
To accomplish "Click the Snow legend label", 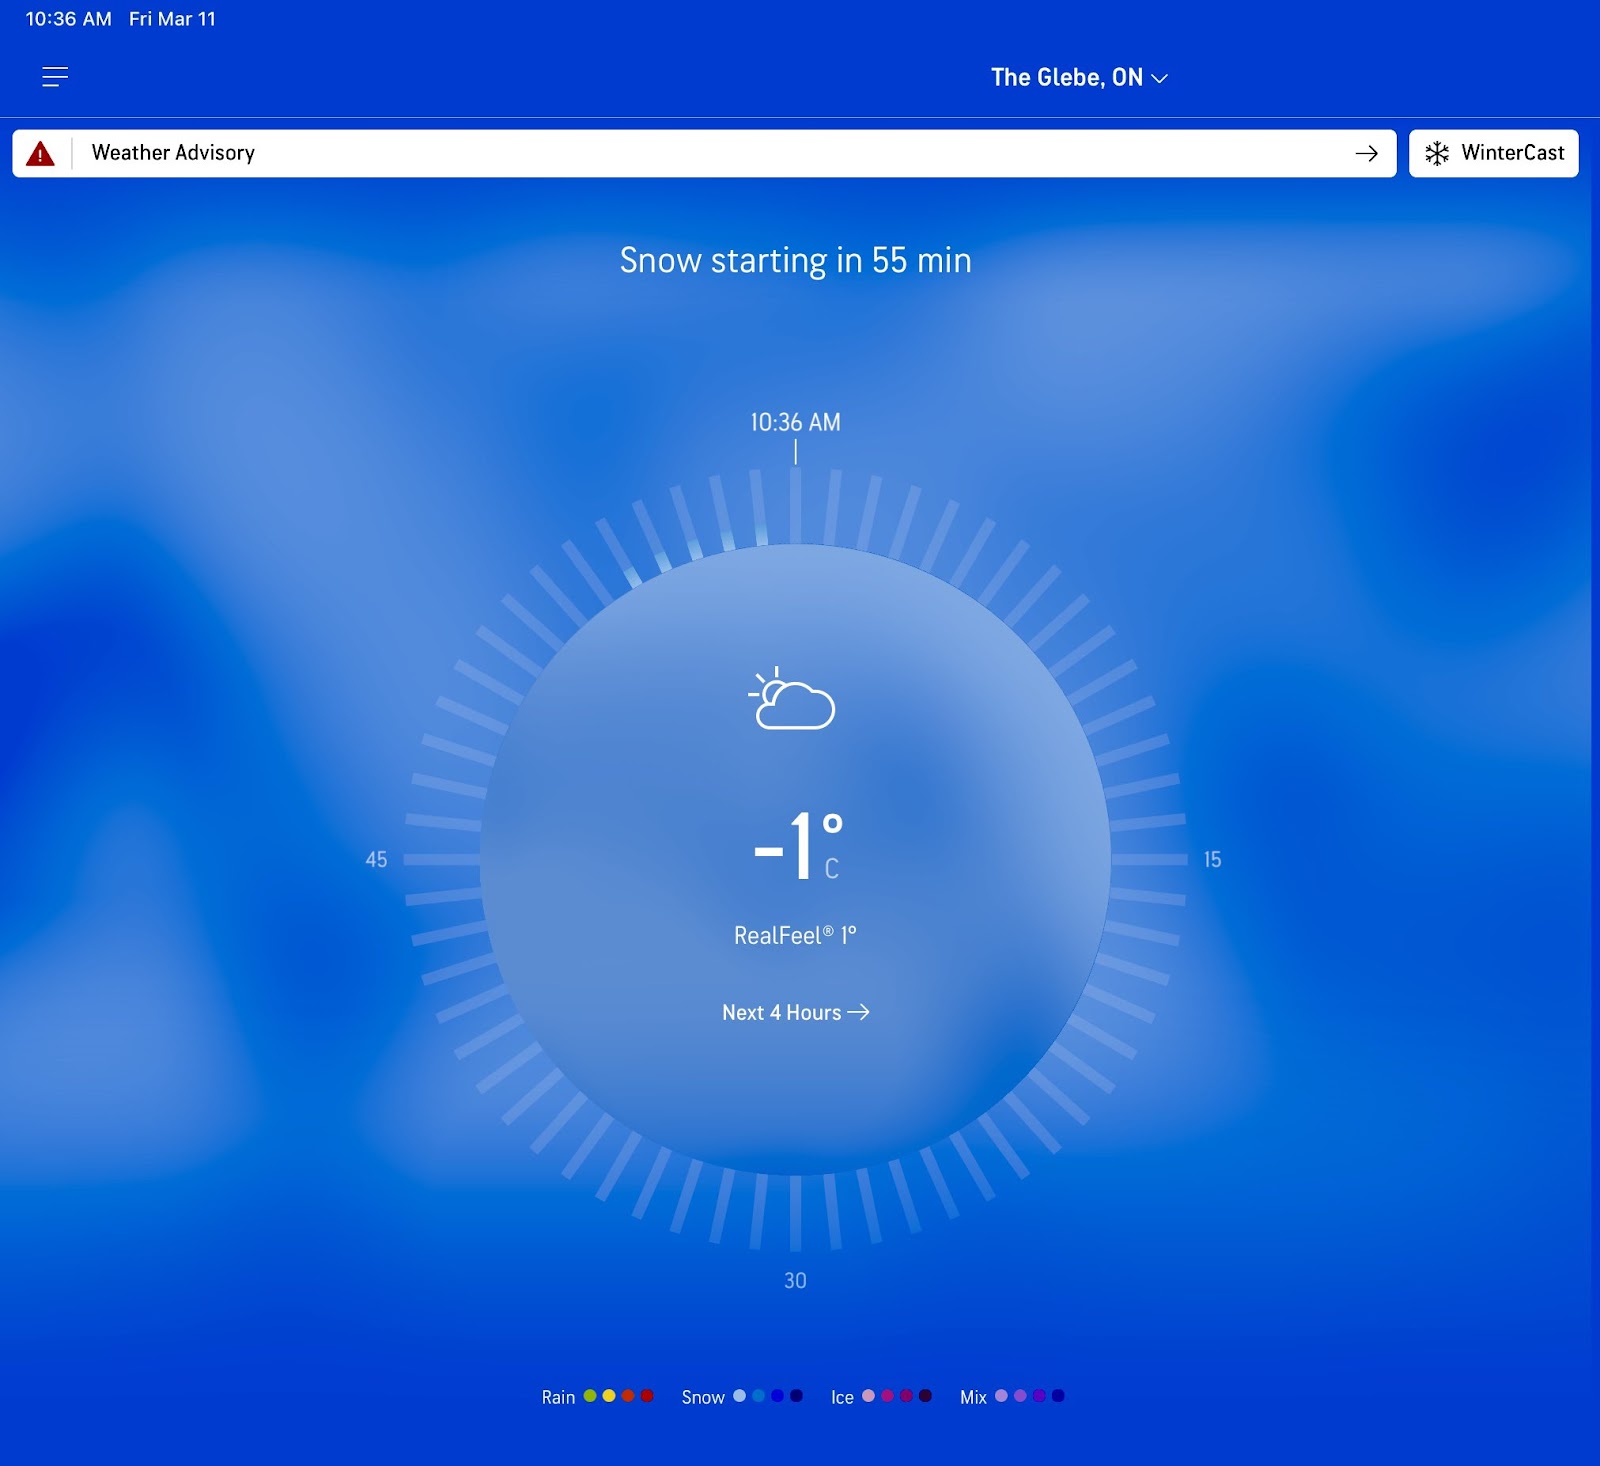I will pos(703,1397).
